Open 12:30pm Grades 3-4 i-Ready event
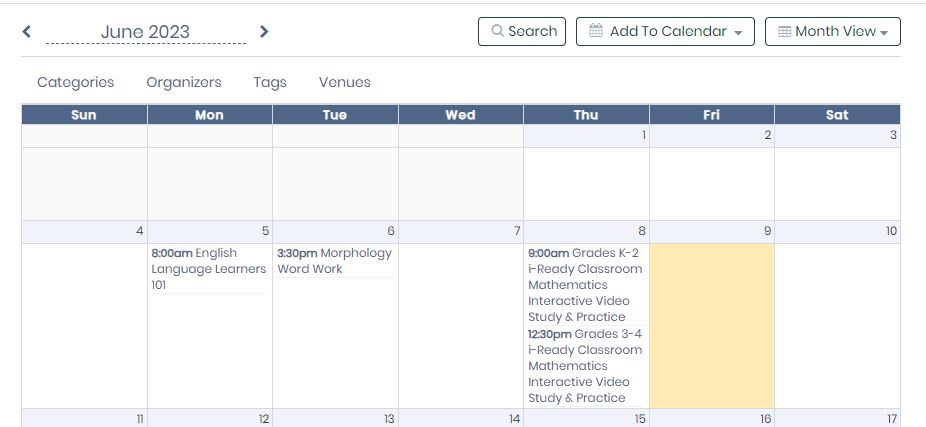The width and height of the screenshot is (926, 427). (x=585, y=366)
